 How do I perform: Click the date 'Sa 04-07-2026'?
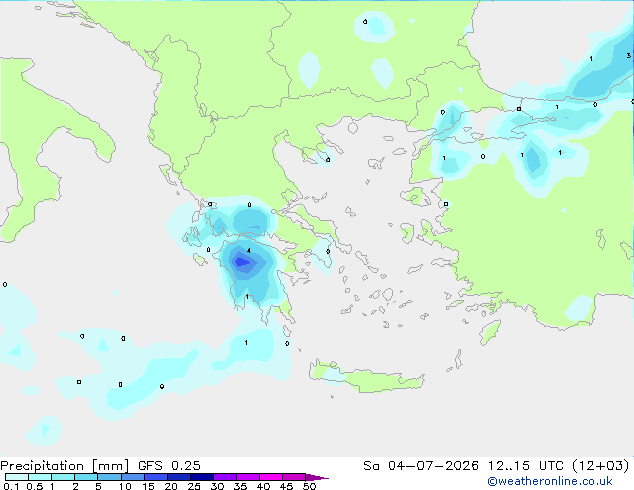point(421,466)
